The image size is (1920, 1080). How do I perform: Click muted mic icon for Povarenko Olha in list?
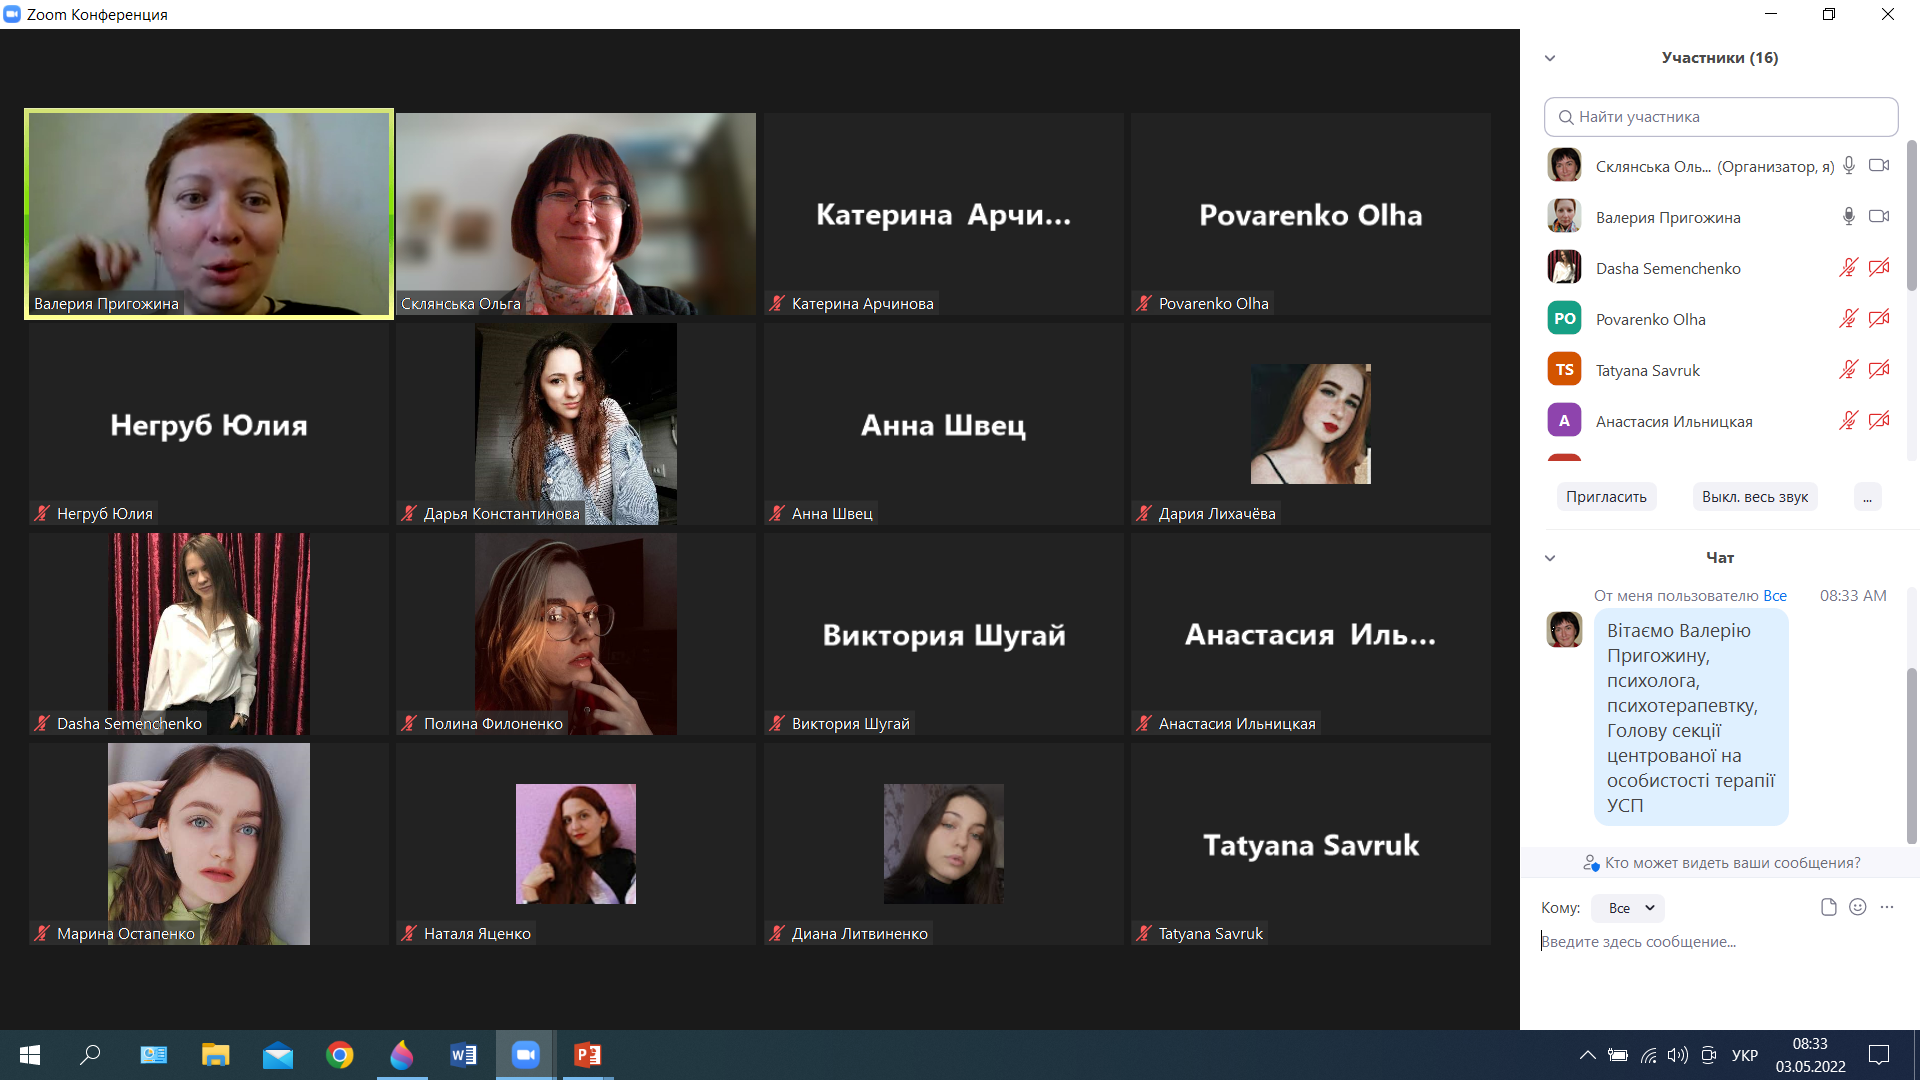pos(1849,319)
